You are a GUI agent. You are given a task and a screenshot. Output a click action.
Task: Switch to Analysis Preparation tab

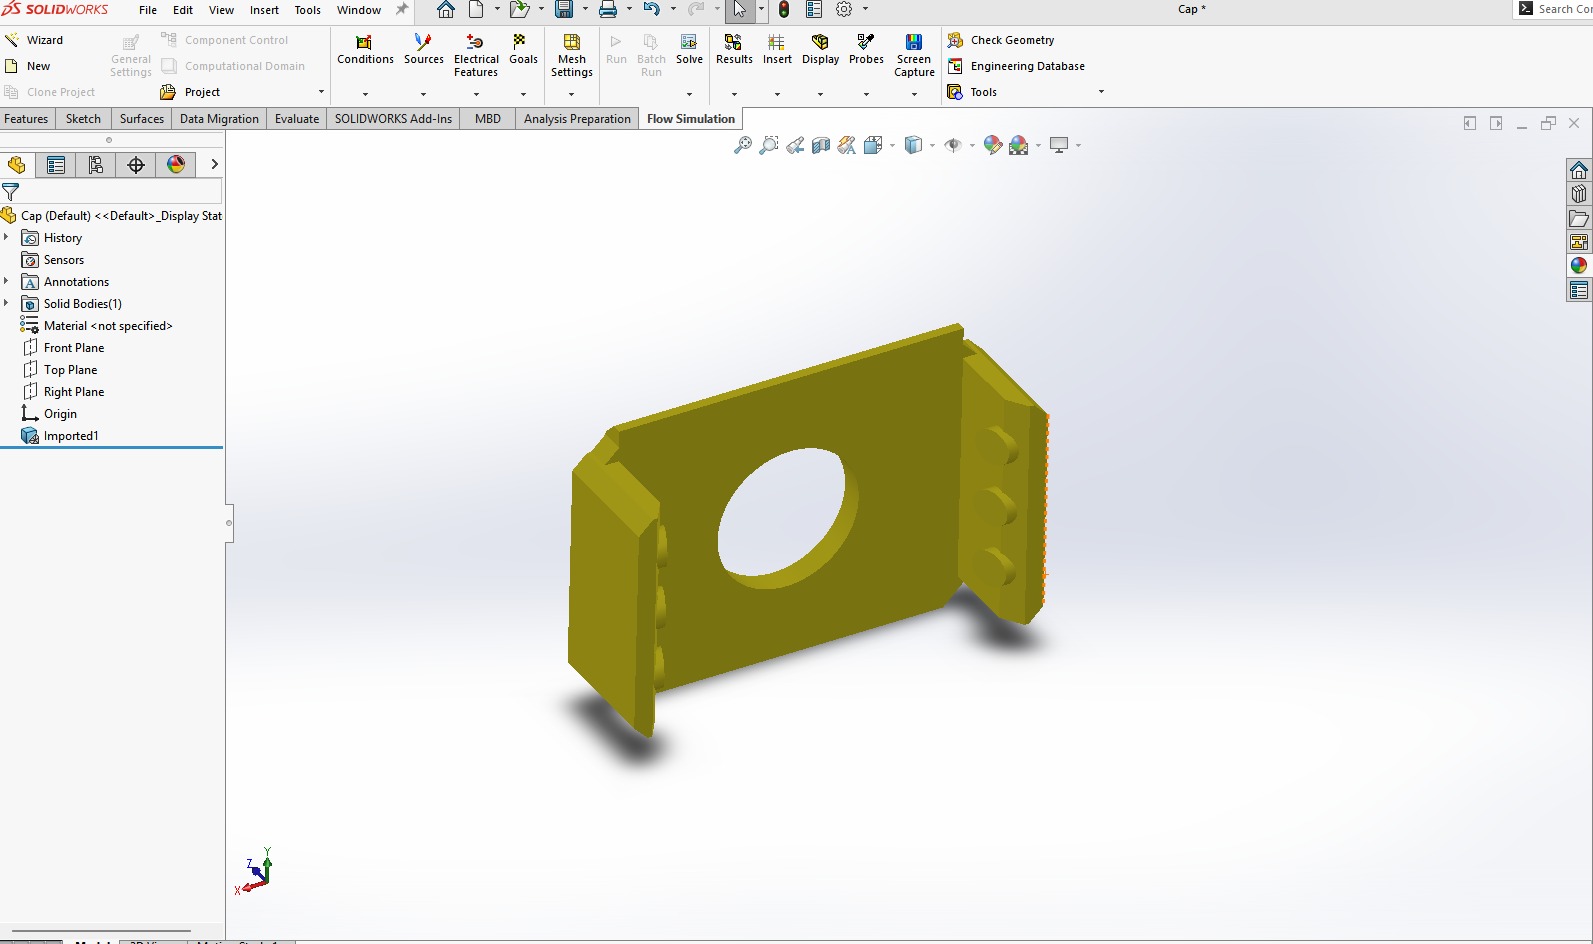577,119
